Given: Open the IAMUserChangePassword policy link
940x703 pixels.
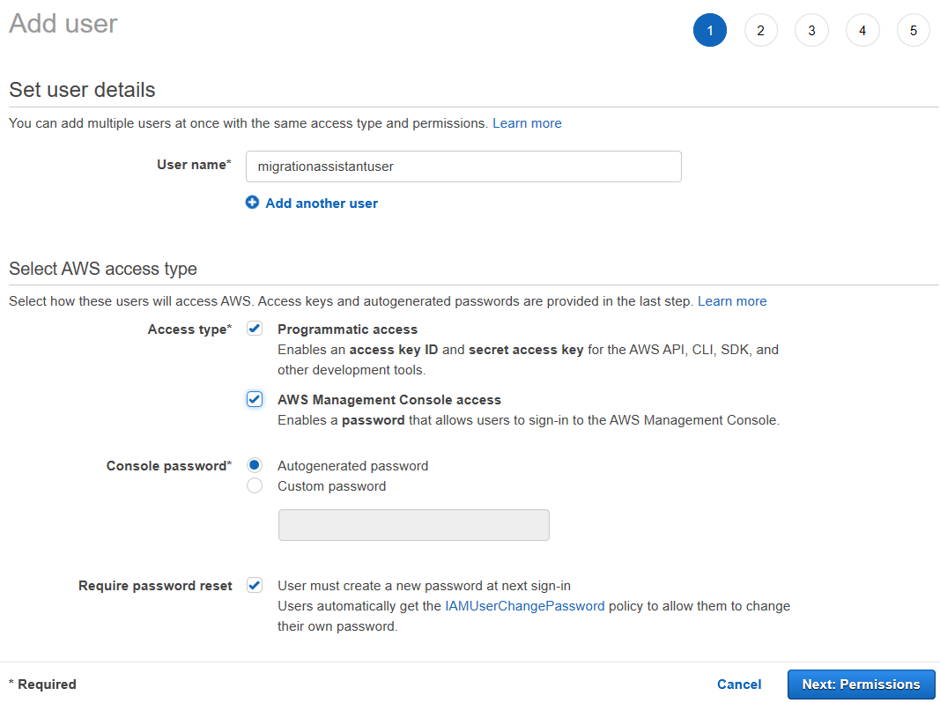Looking at the screenshot, I should click(524, 605).
